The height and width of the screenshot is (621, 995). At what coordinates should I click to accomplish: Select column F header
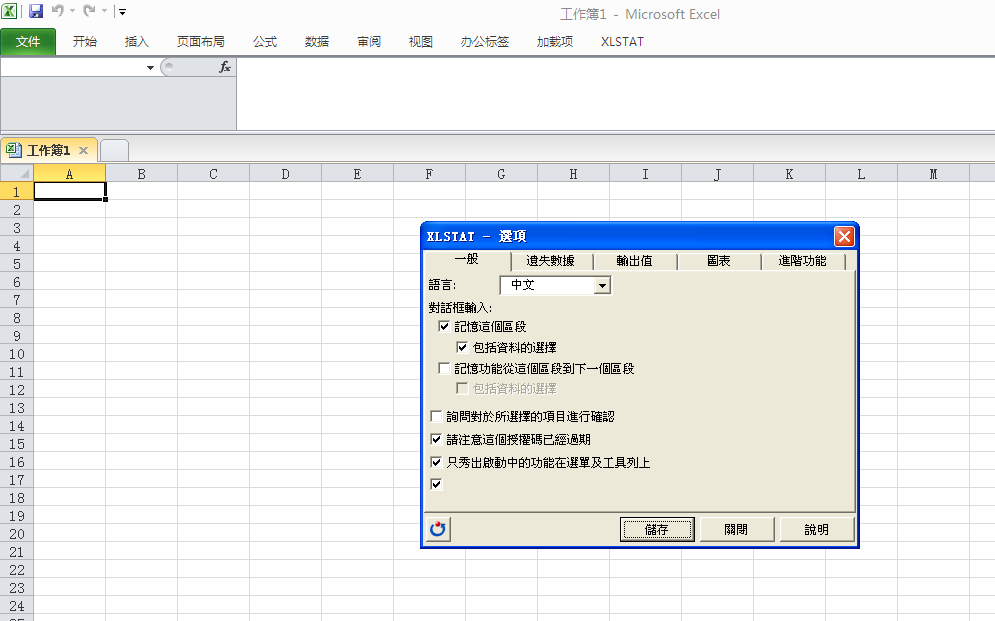[x=430, y=174]
